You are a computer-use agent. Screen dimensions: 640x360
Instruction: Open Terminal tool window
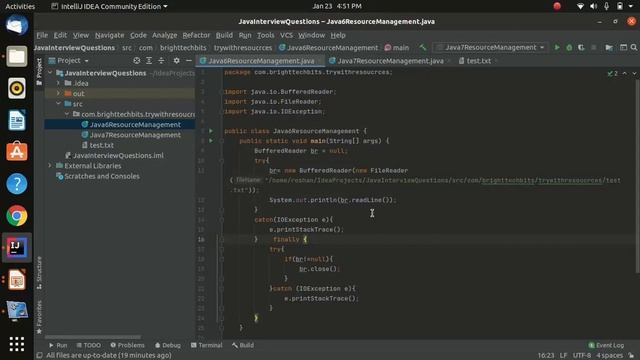click(x=207, y=345)
